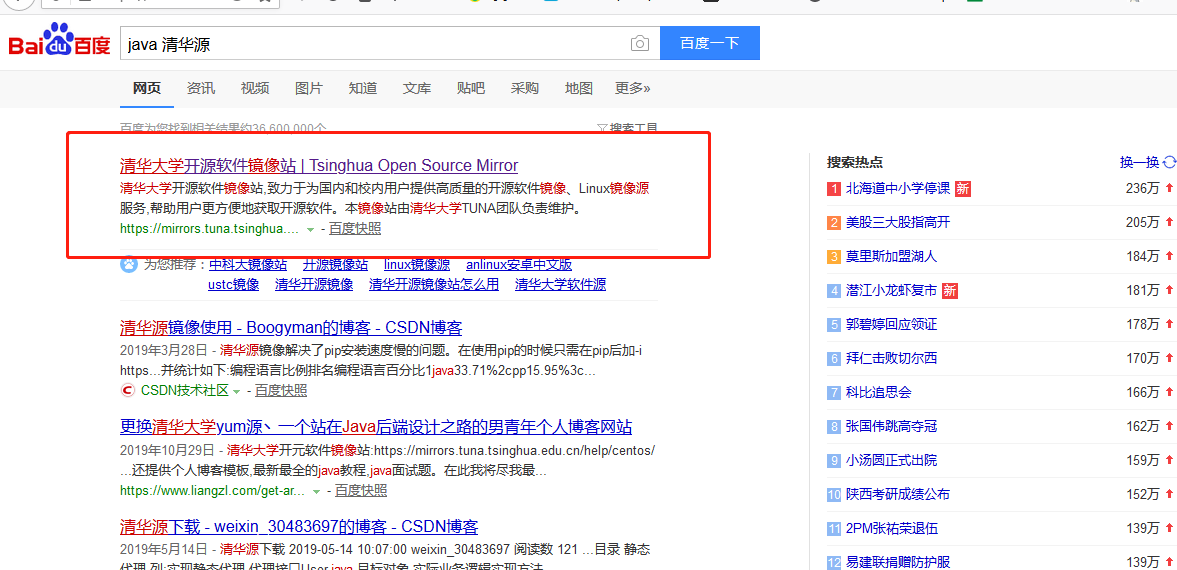Open the 图片 tab
1177x570 pixels.
click(309, 89)
